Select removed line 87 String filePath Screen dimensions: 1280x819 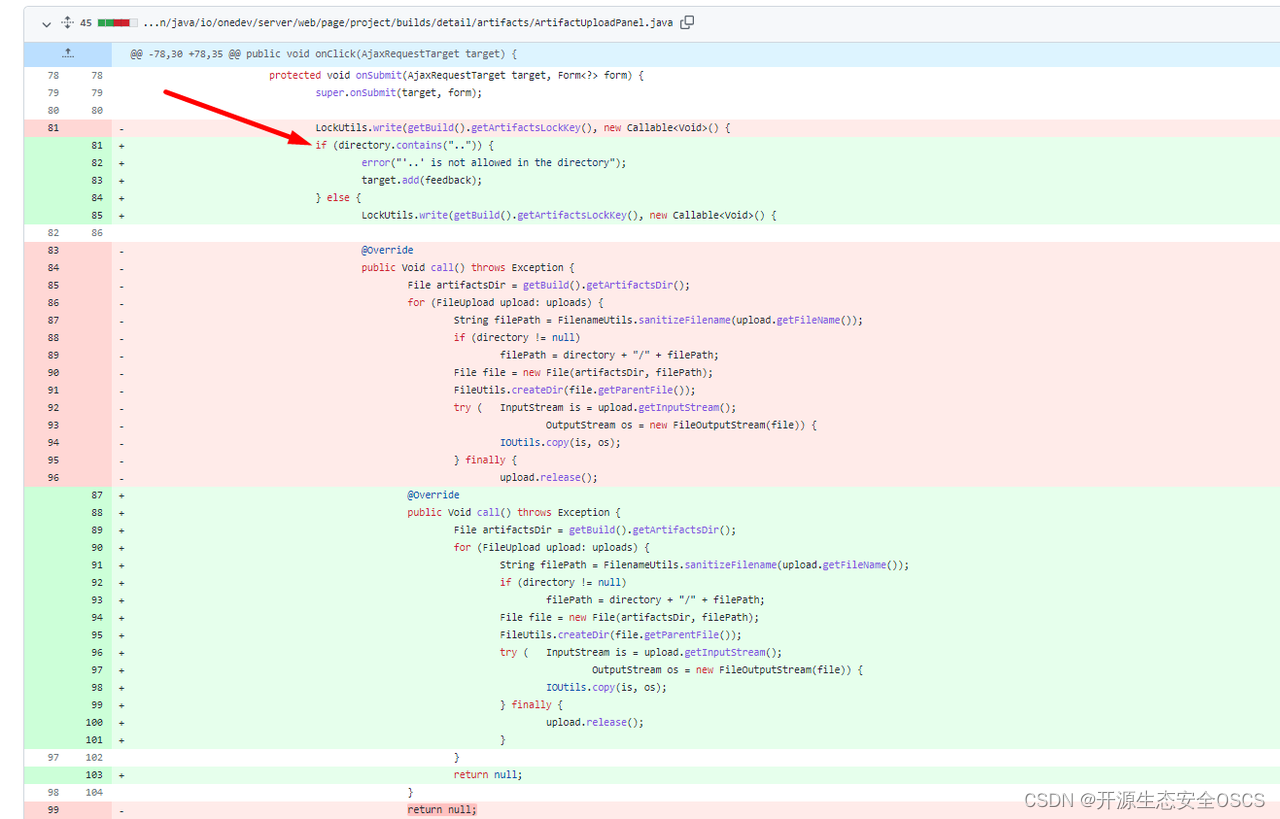pyautogui.click(x=658, y=320)
